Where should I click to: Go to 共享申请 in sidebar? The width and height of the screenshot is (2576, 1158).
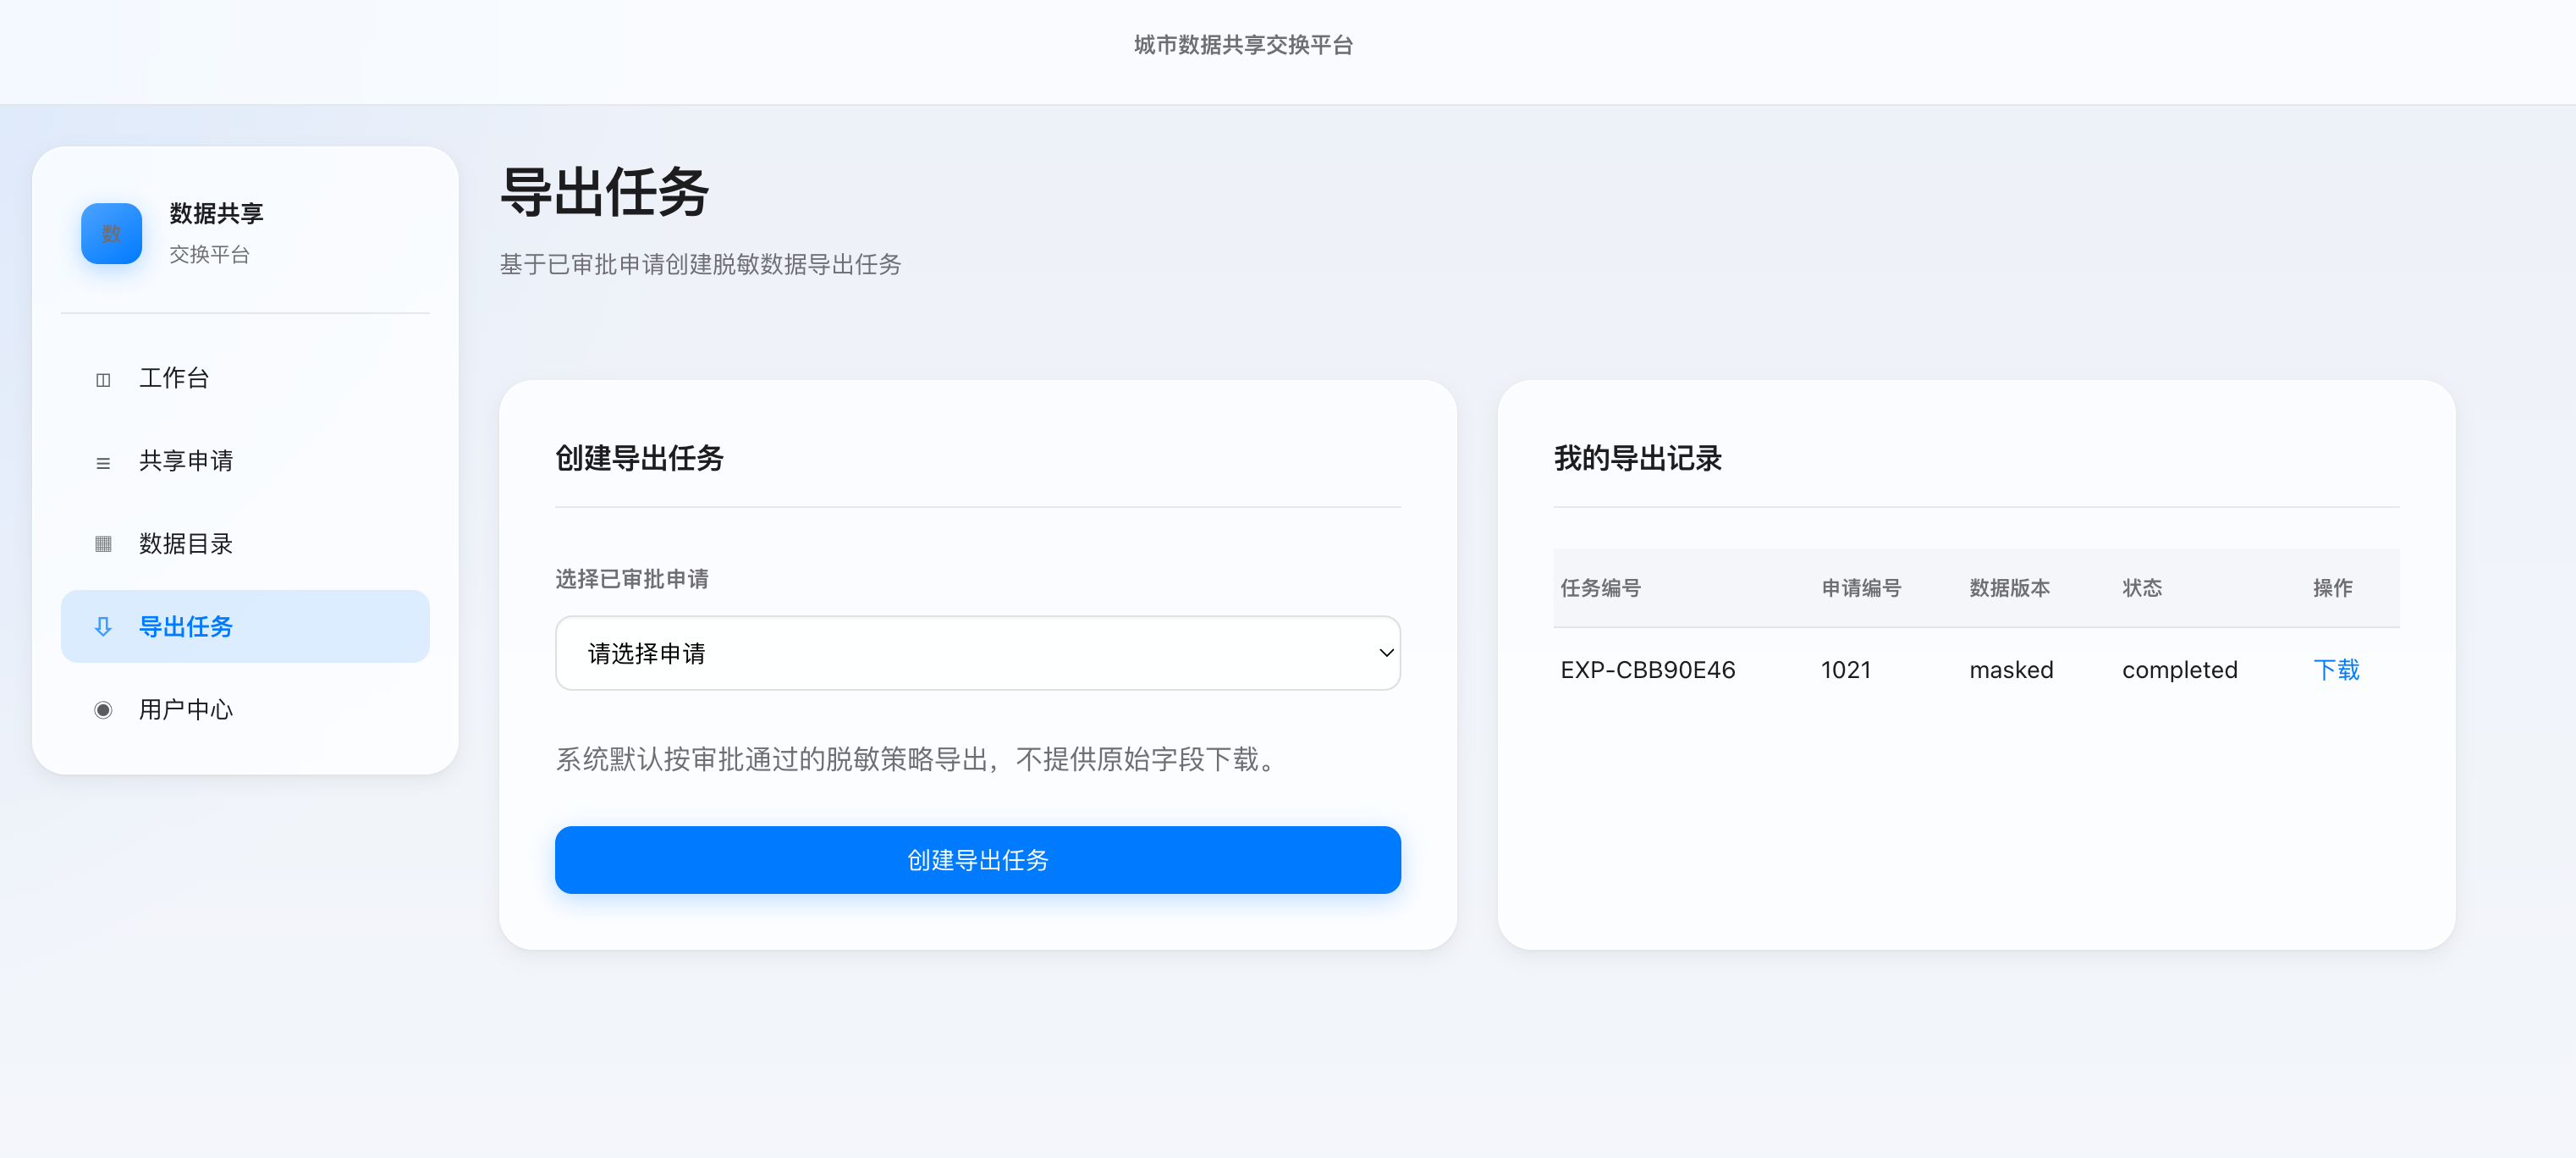pyautogui.click(x=245, y=461)
